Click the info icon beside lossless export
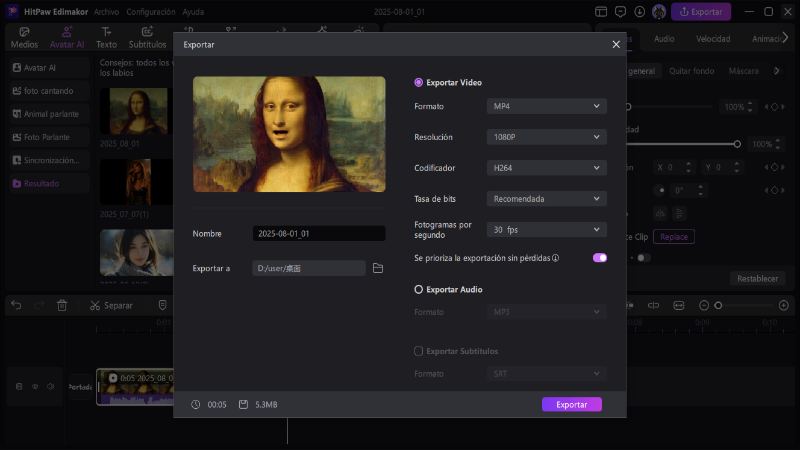This screenshot has height=450, width=800. click(556, 258)
